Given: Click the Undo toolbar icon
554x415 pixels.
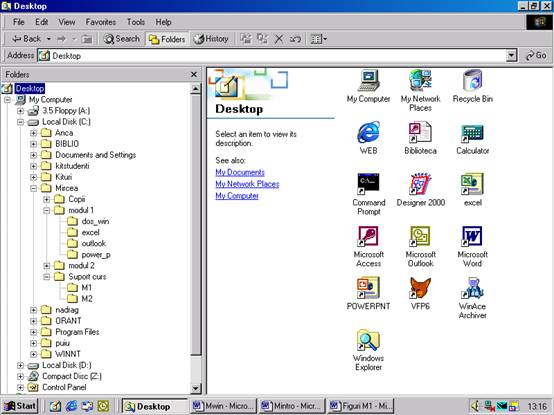Looking at the screenshot, I should click(x=295, y=39).
